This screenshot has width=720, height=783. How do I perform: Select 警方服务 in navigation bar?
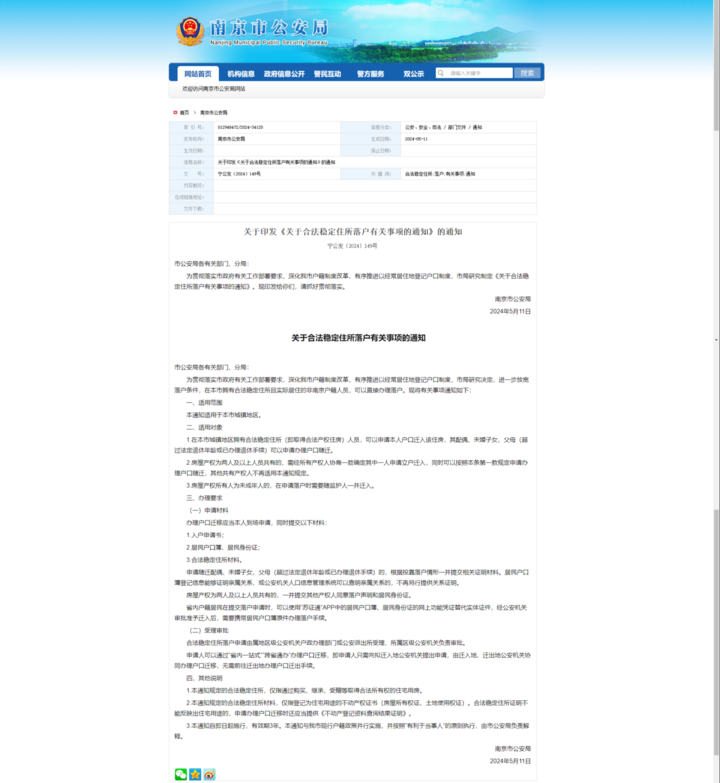click(370, 74)
